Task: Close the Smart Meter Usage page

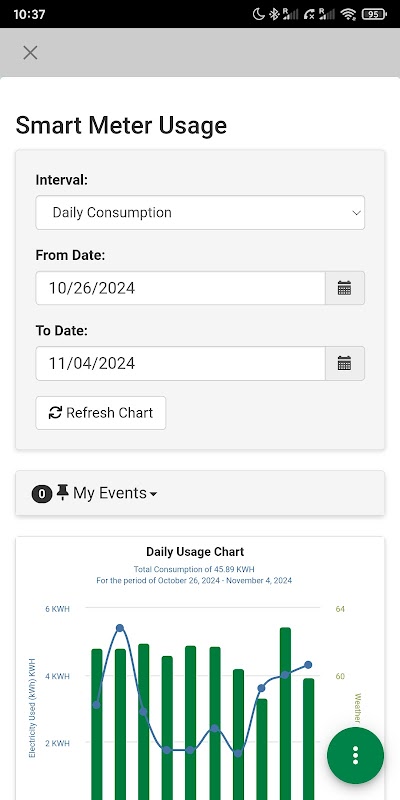Action: click(30, 53)
